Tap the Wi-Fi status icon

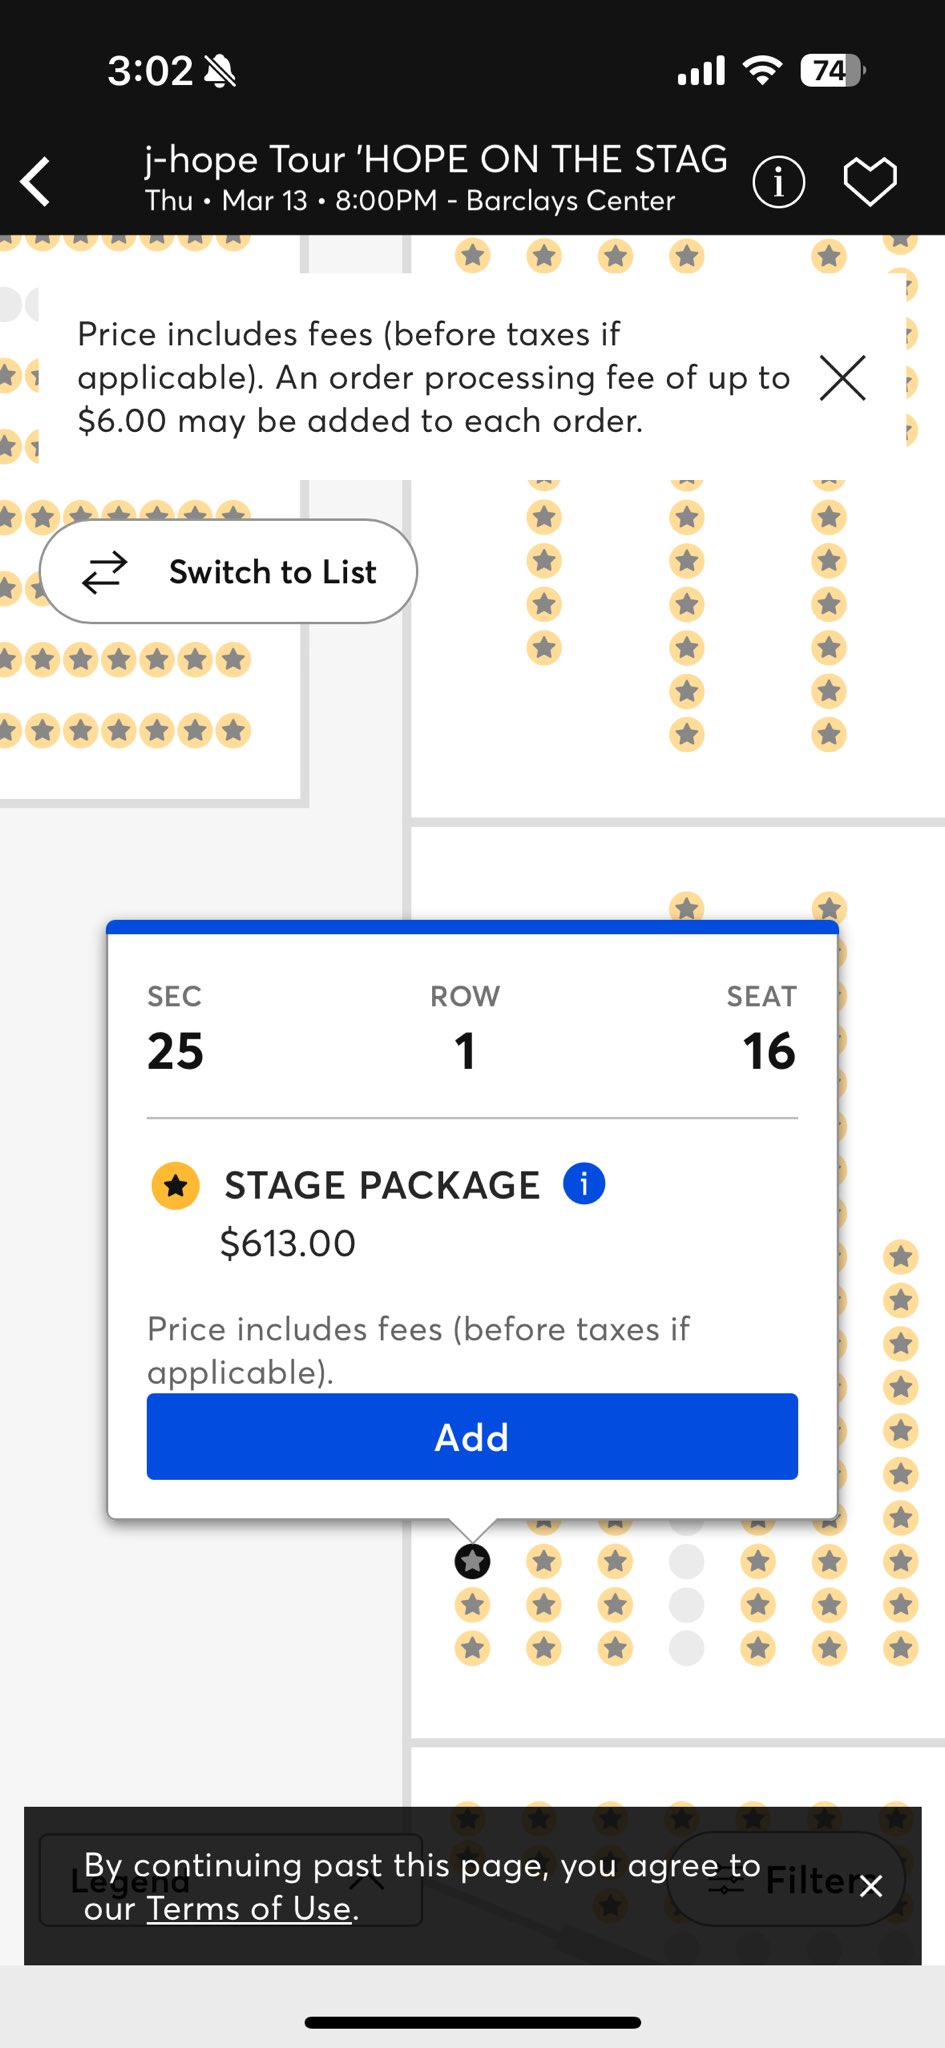(x=762, y=71)
